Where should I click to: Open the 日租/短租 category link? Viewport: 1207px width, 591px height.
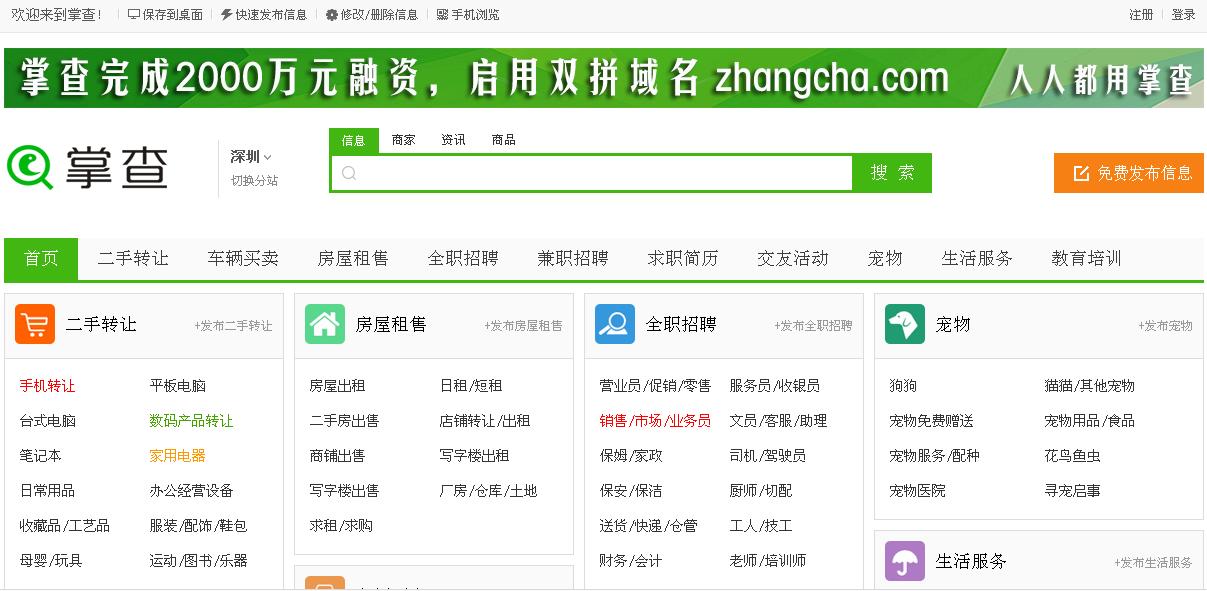click(x=471, y=386)
